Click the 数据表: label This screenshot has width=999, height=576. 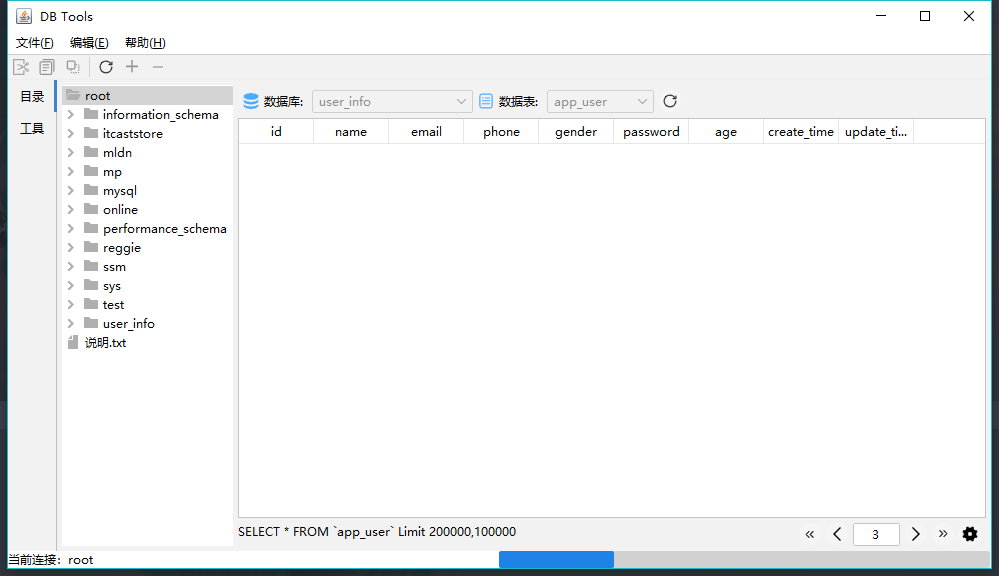pyautogui.click(x=519, y=101)
